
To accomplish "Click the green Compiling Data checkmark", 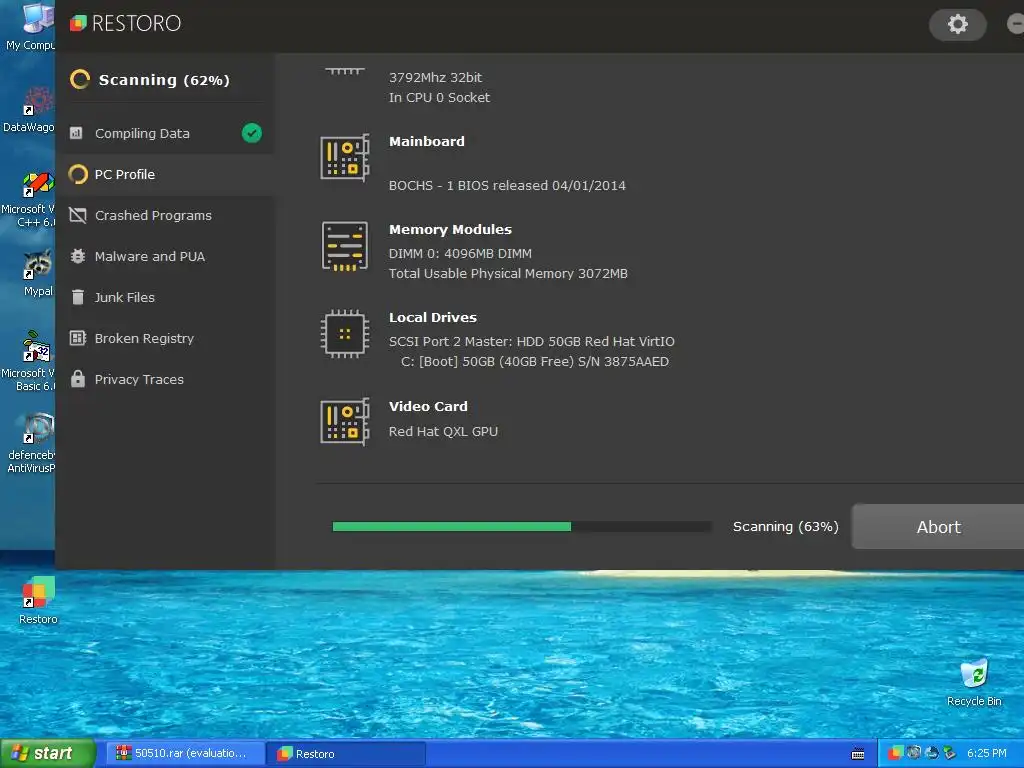I will (251, 133).
